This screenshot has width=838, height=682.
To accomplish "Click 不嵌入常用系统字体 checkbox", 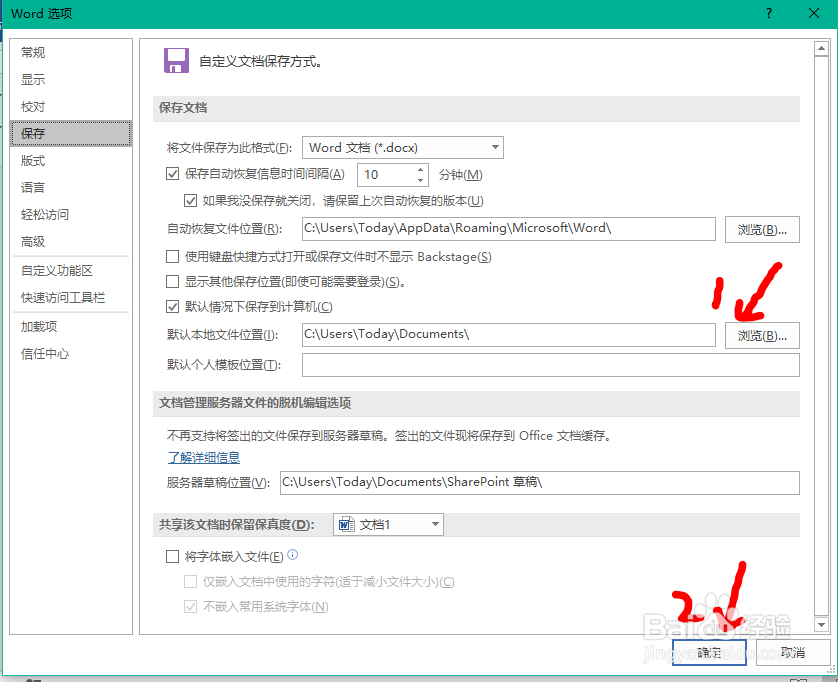I will (190, 606).
